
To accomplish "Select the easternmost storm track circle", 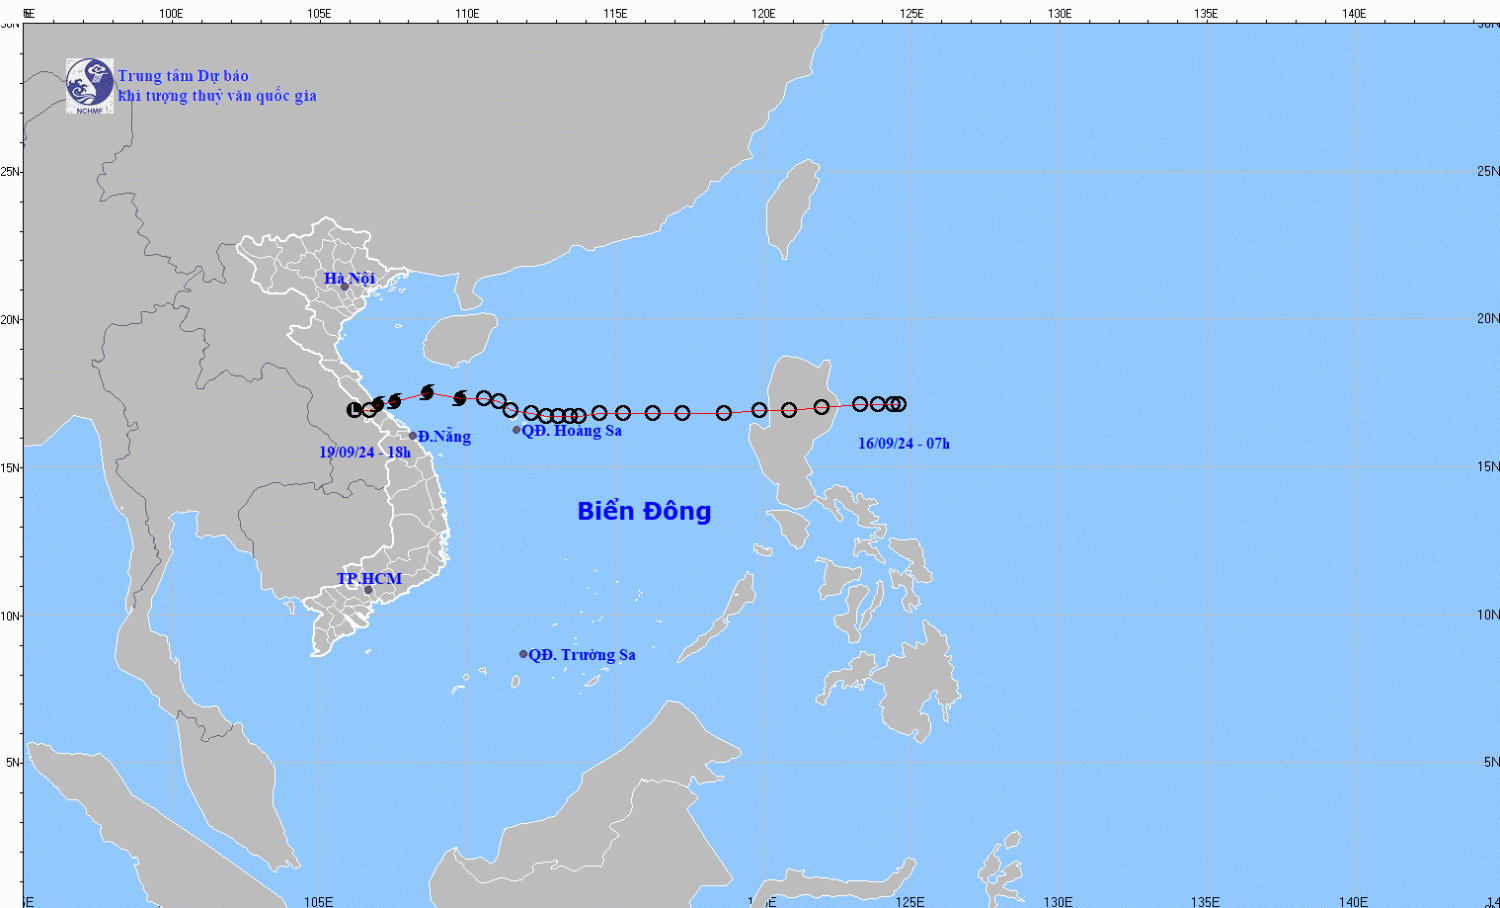I will (899, 404).
